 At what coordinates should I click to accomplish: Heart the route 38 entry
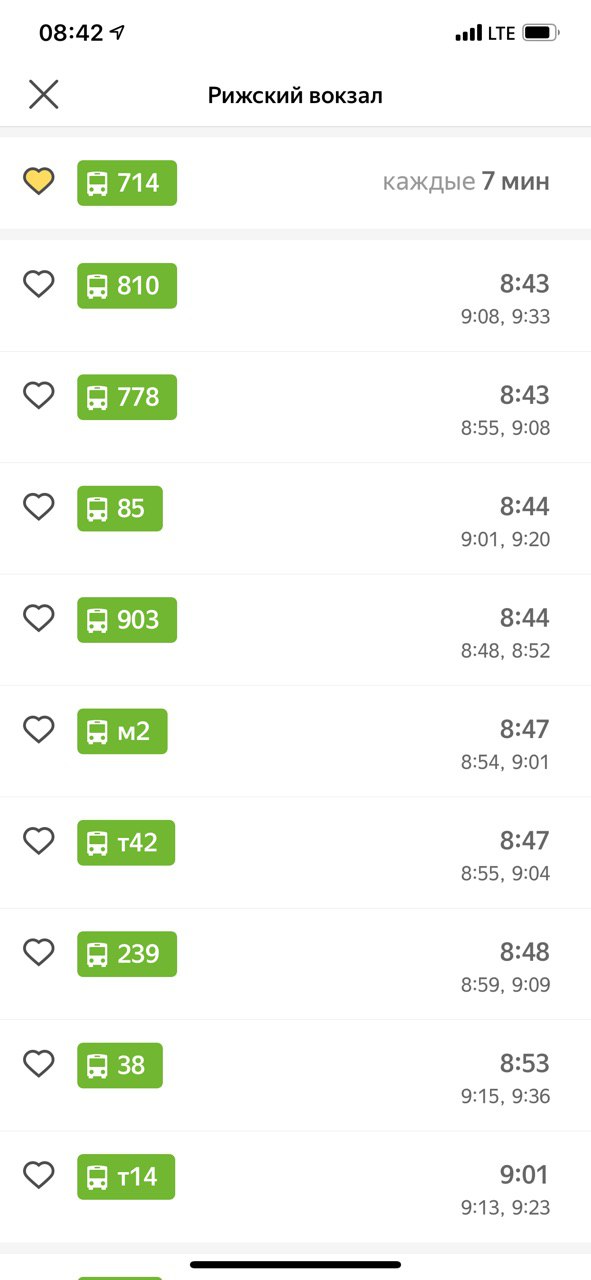(38, 1064)
